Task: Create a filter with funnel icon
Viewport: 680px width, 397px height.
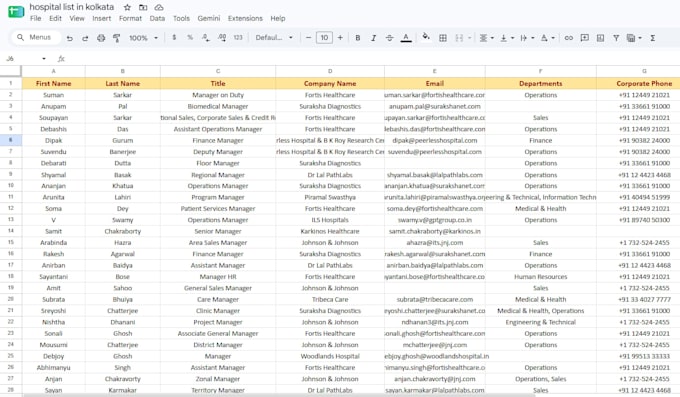Action: click(x=616, y=38)
